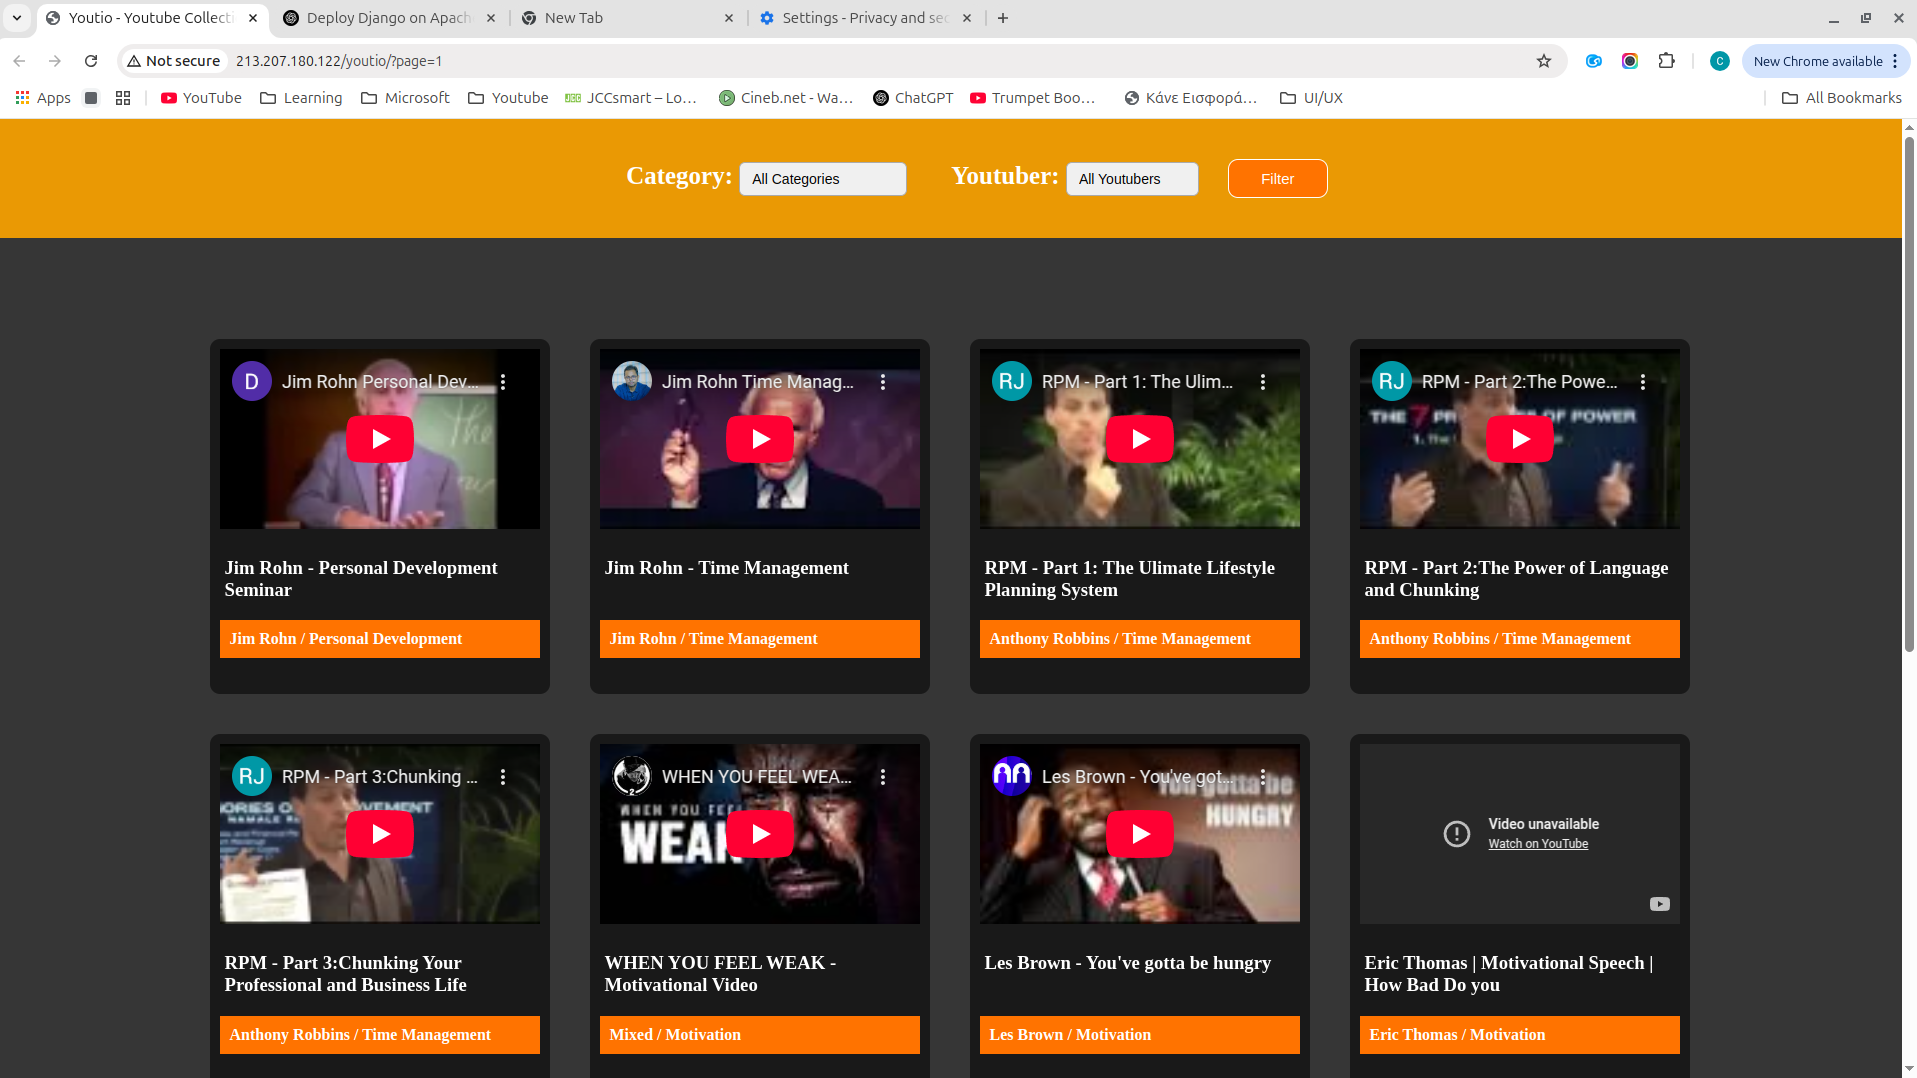Open the All Youtubers dropdown
The width and height of the screenshot is (1917, 1078).
pos(1132,179)
